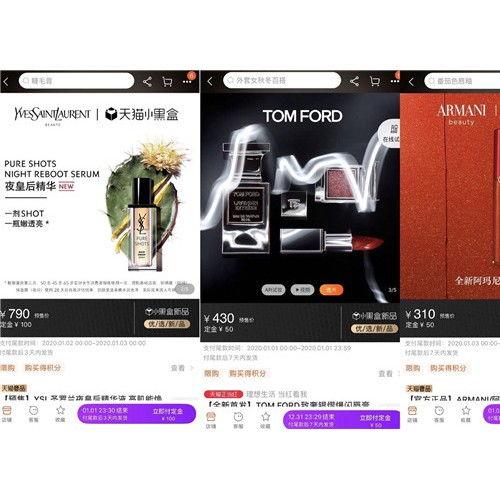Screen dimensions: 500x500
Task: Open more options on Tom Ford page
Action: tap(395, 81)
